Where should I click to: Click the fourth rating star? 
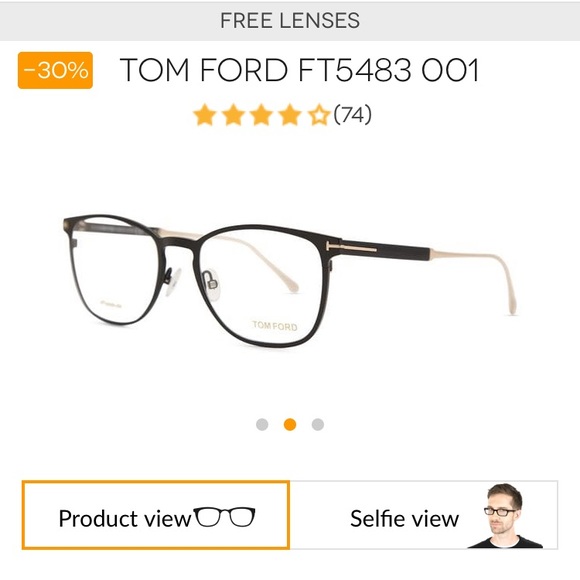click(x=290, y=115)
